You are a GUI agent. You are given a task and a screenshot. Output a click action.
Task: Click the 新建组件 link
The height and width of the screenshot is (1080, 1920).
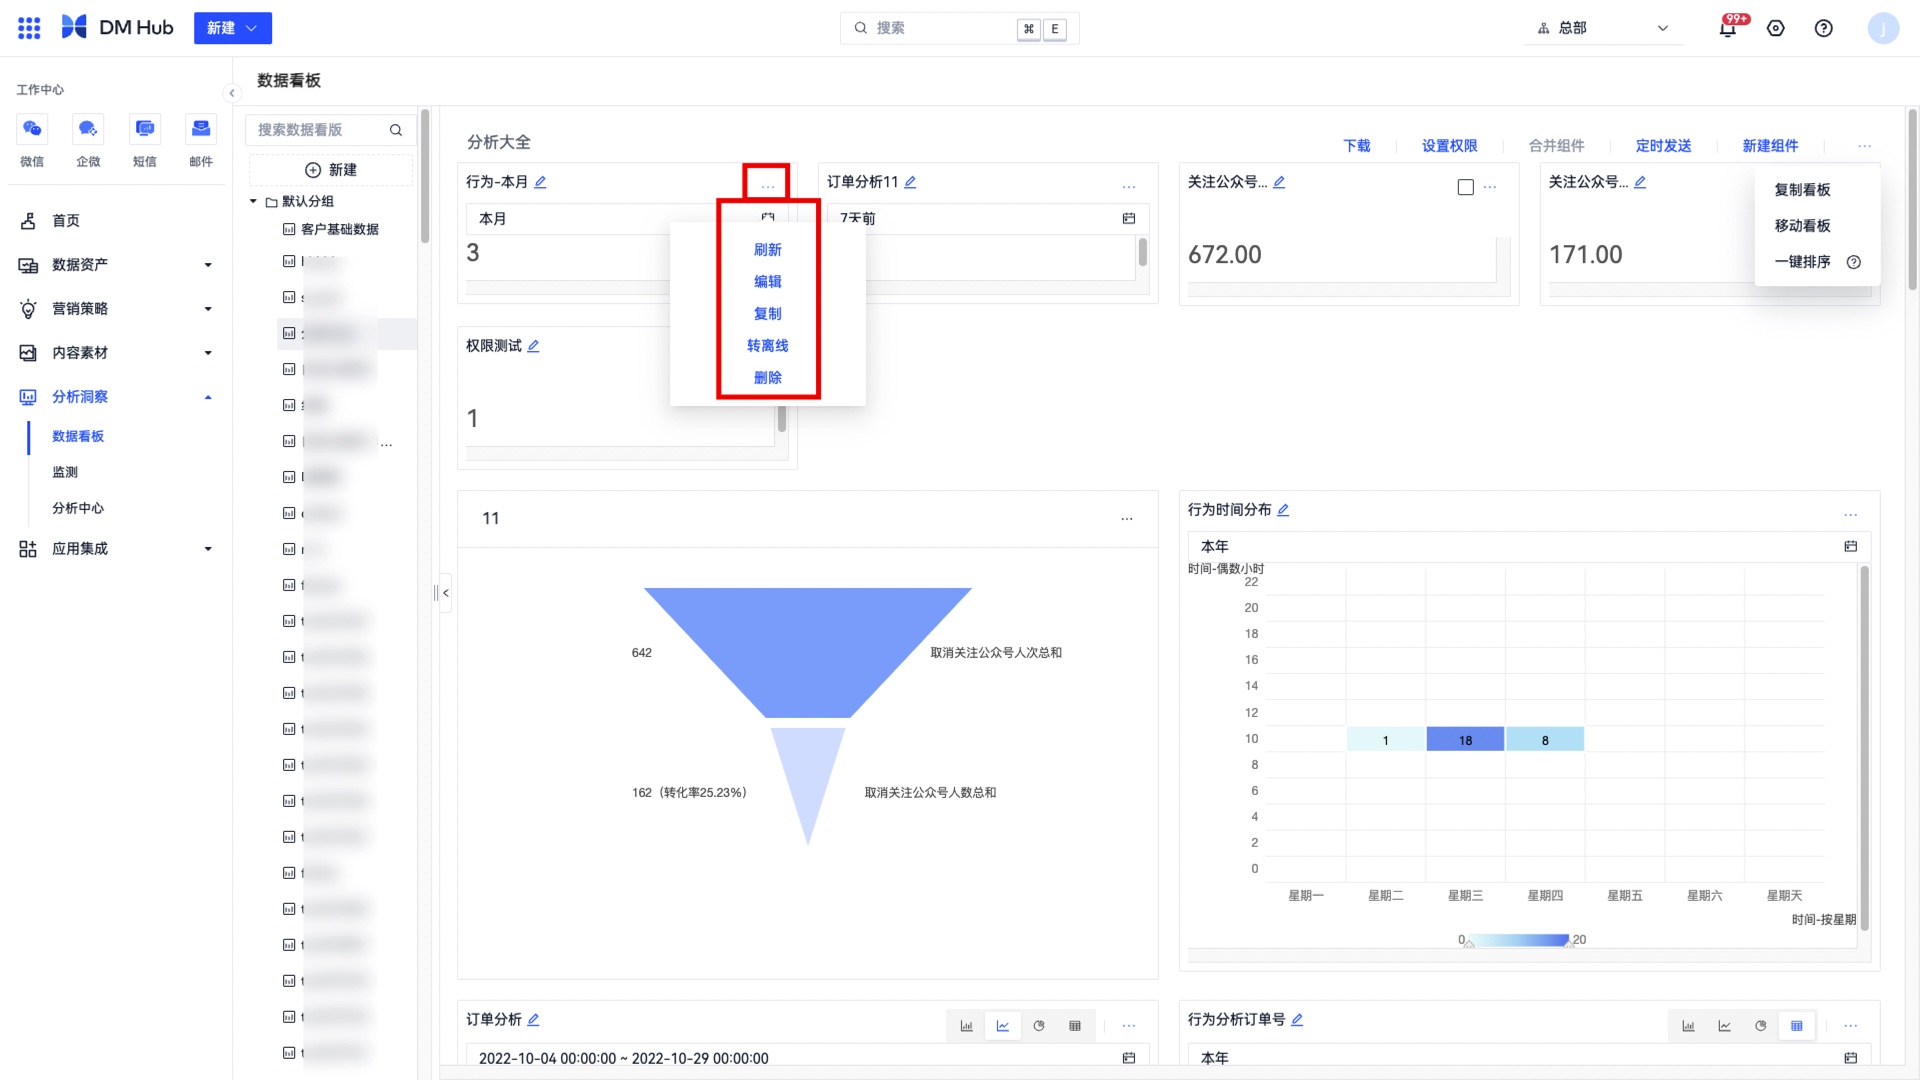[1771, 146]
